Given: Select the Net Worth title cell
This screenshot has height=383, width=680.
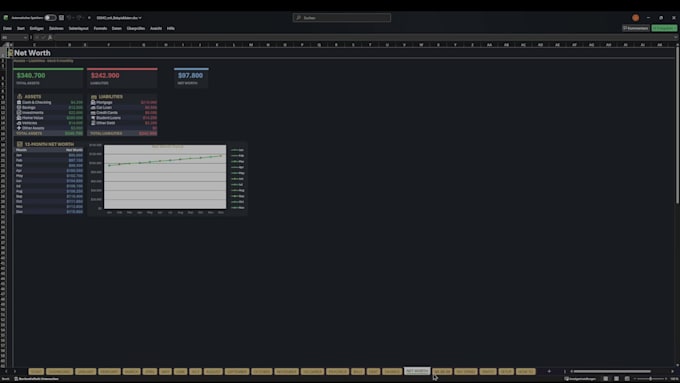Looking at the screenshot, I should (x=32, y=52).
